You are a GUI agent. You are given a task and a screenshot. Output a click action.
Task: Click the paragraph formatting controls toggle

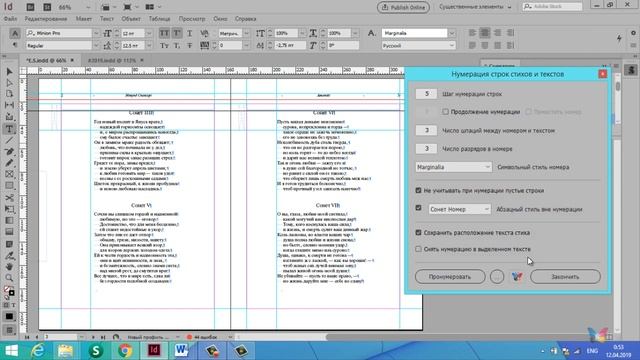(x=15, y=45)
